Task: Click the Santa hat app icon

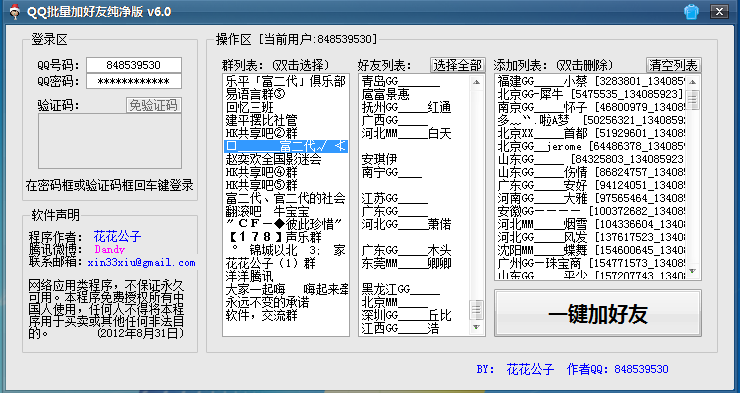Action: [15, 11]
